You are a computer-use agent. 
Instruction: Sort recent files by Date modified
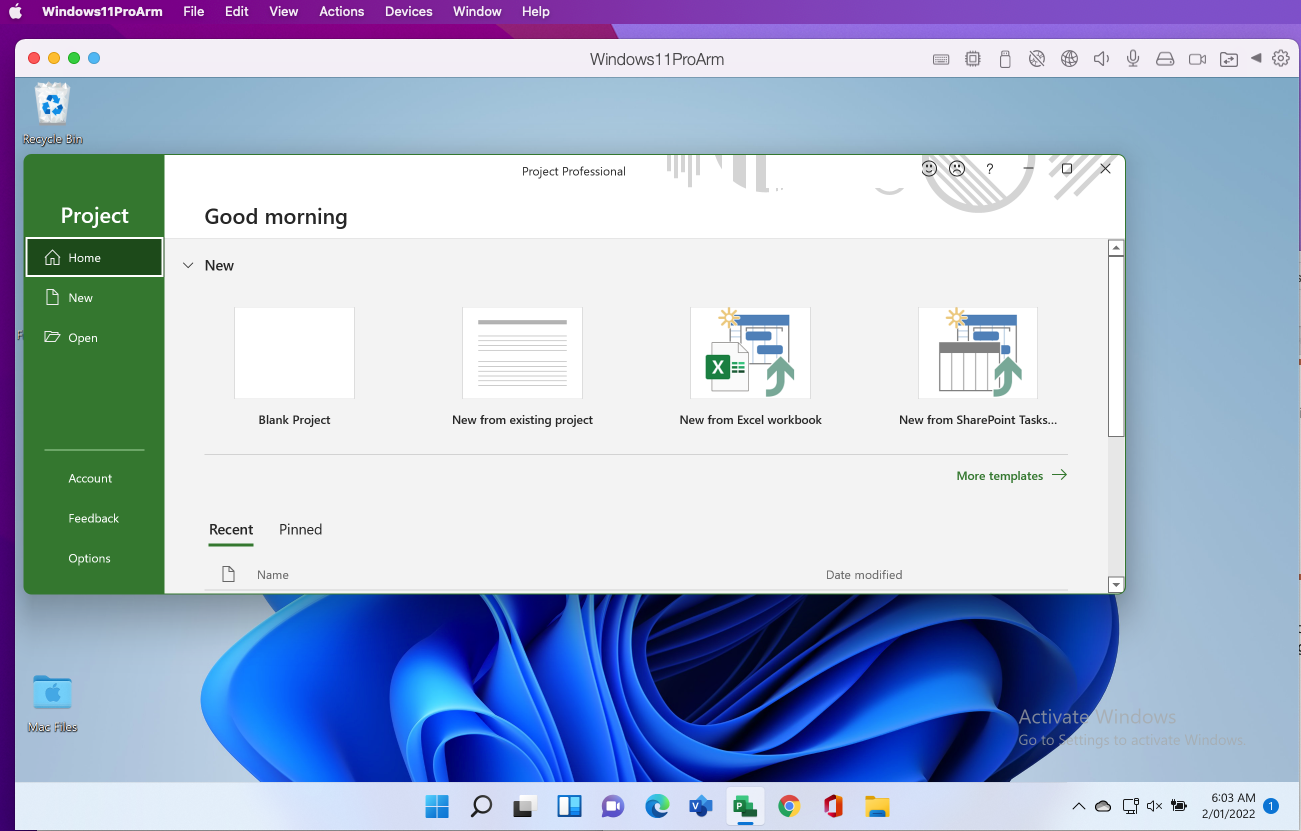pos(864,575)
